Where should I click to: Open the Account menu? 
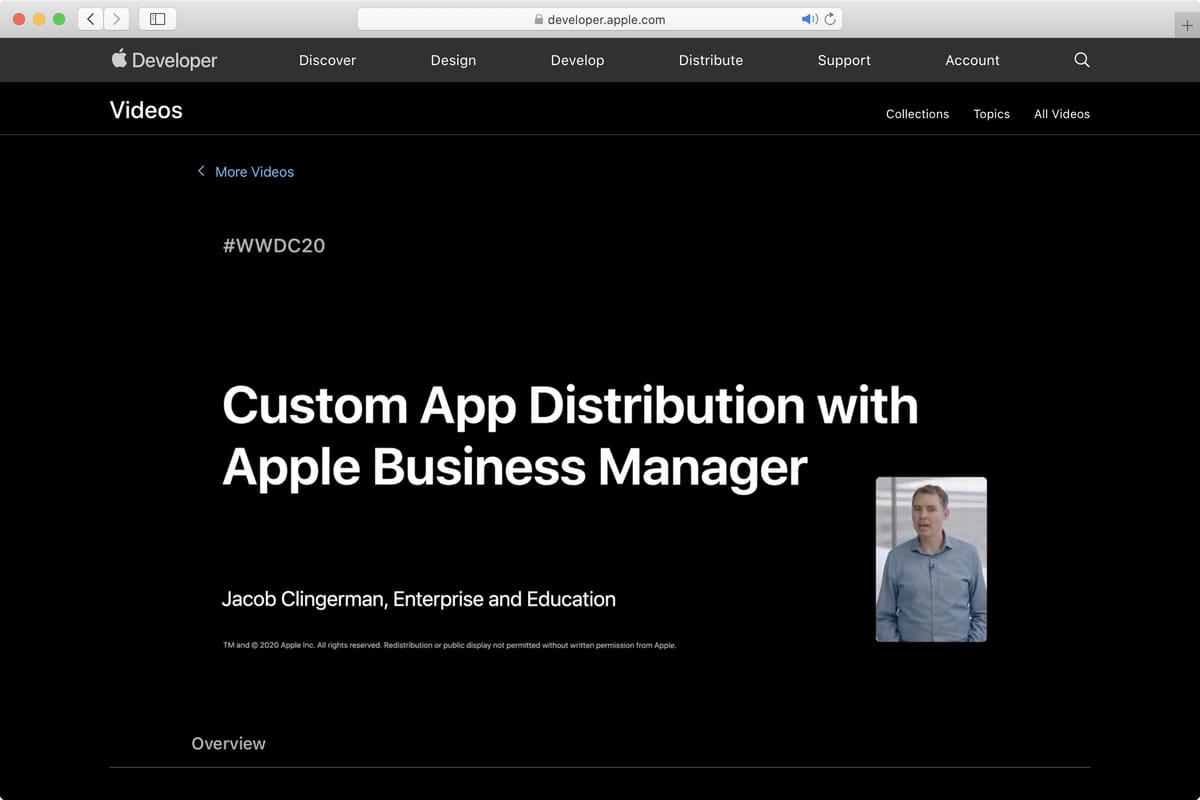[972, 60]
